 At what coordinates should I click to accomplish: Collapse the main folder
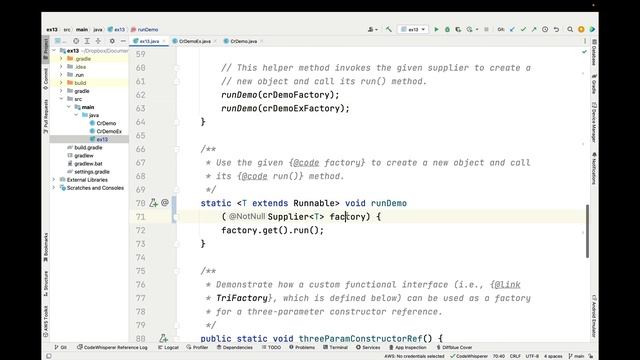coord(69,107)
